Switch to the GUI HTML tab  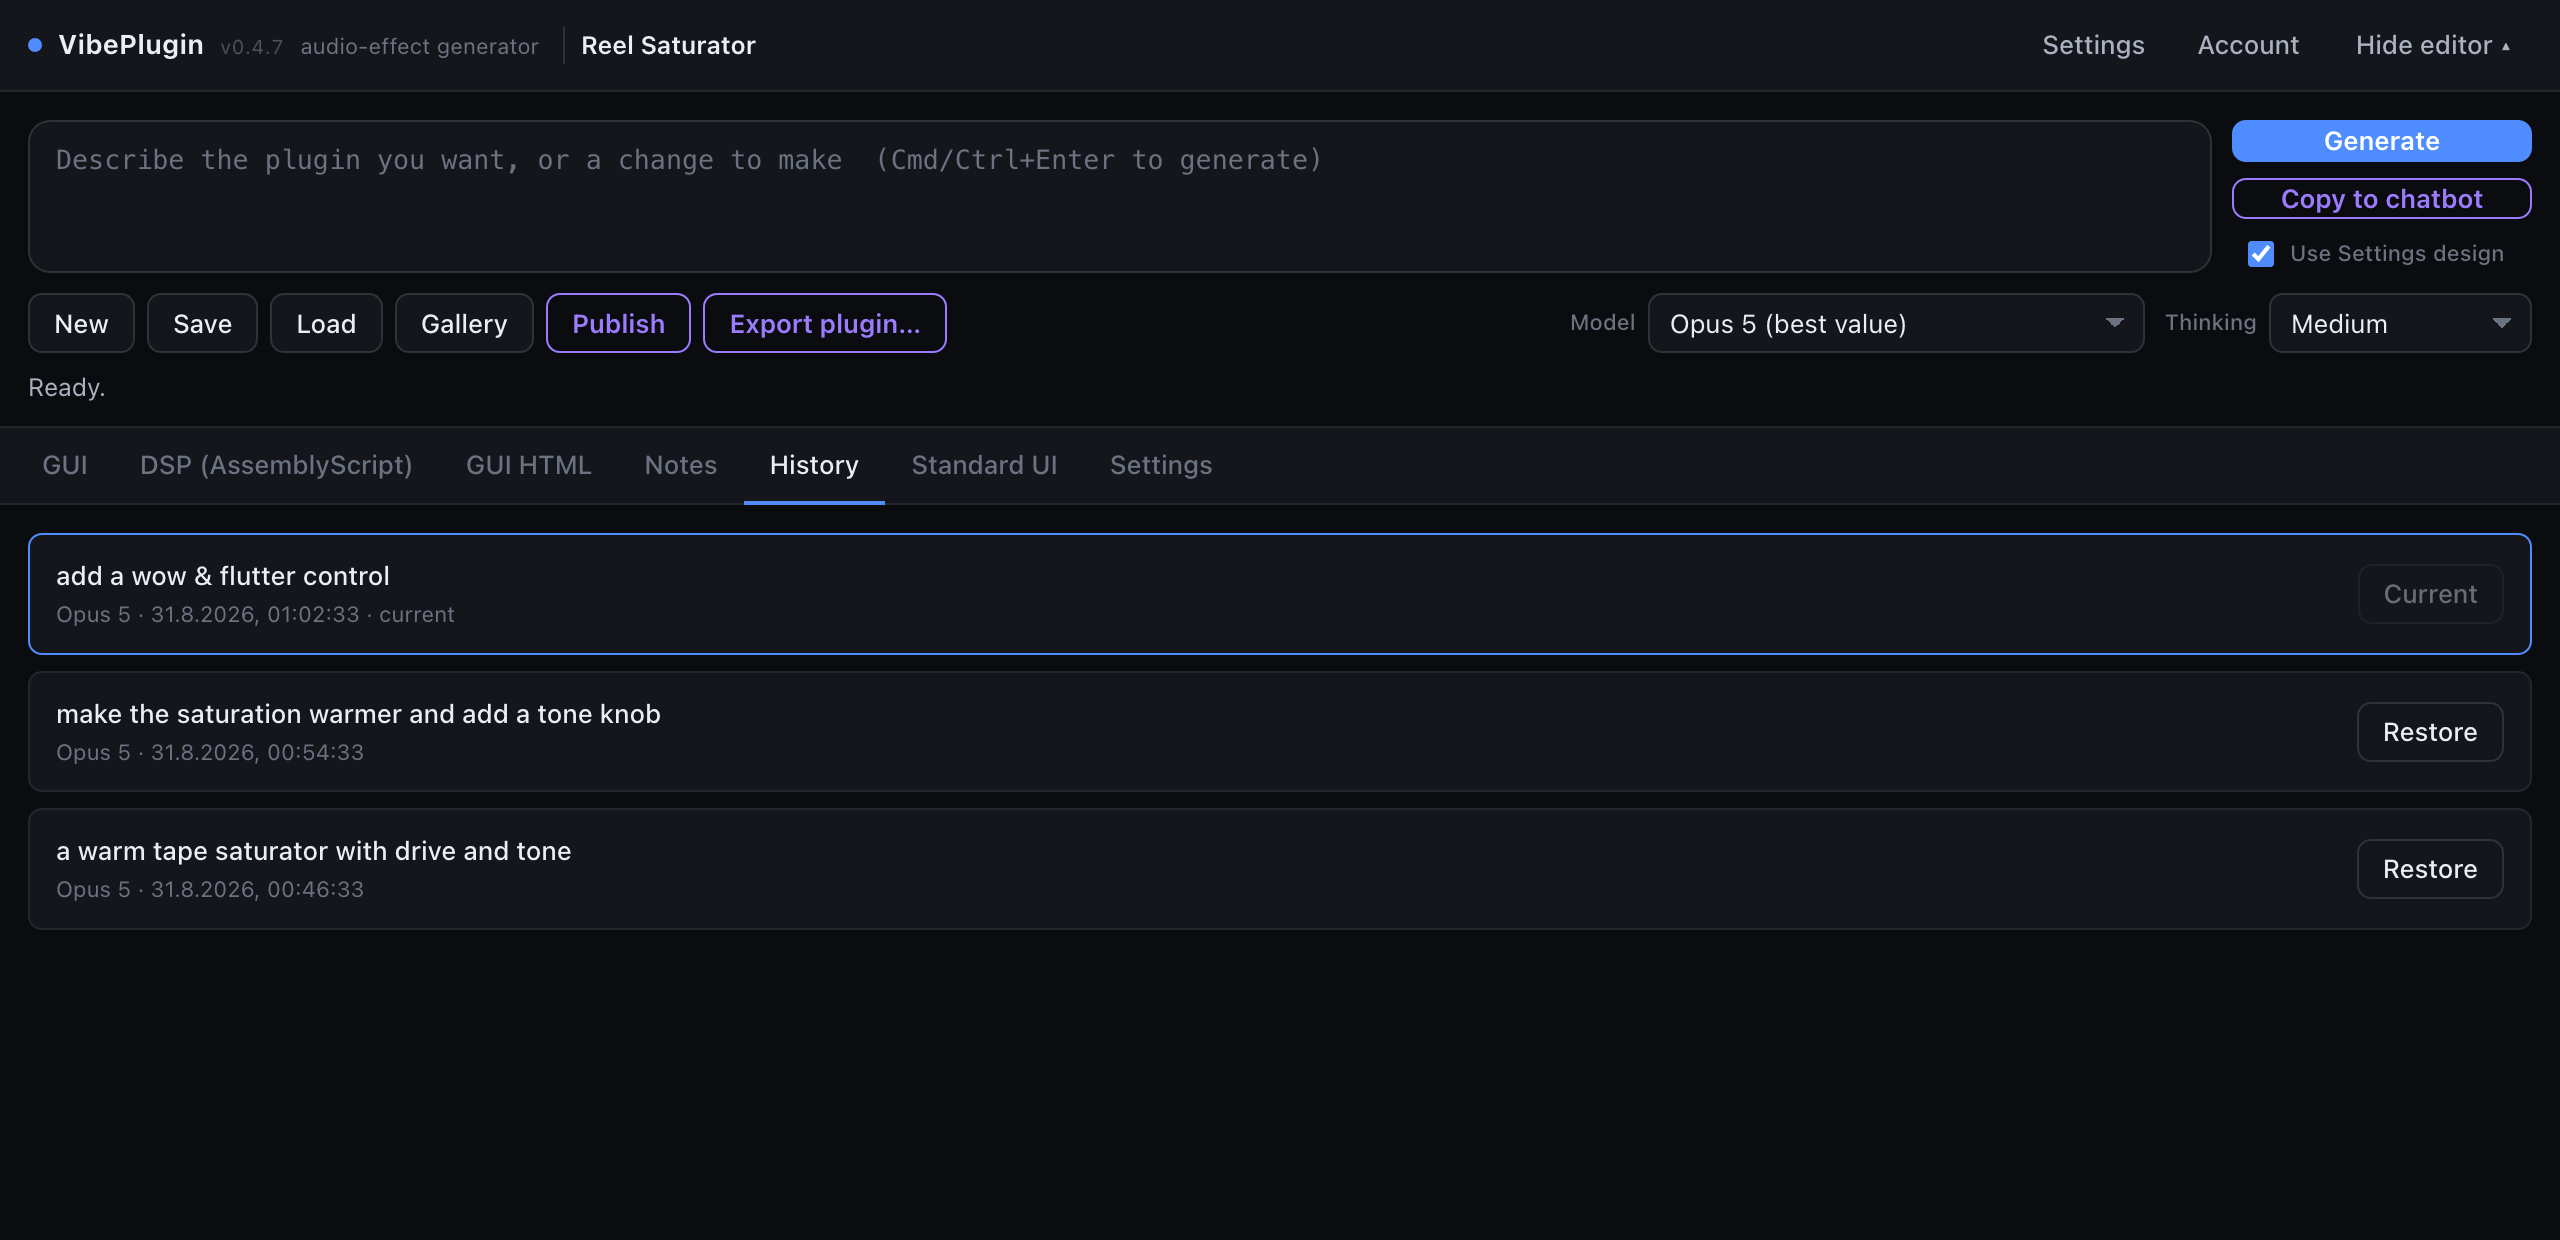528,465
